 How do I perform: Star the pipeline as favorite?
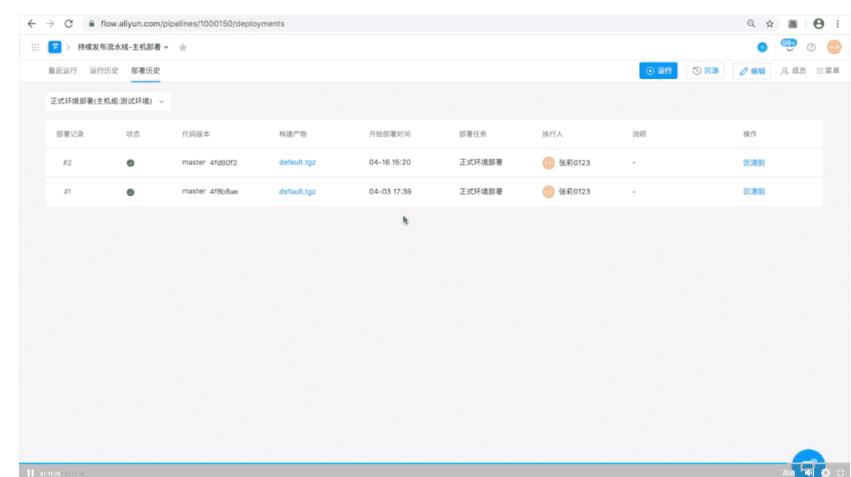[182, 47]
